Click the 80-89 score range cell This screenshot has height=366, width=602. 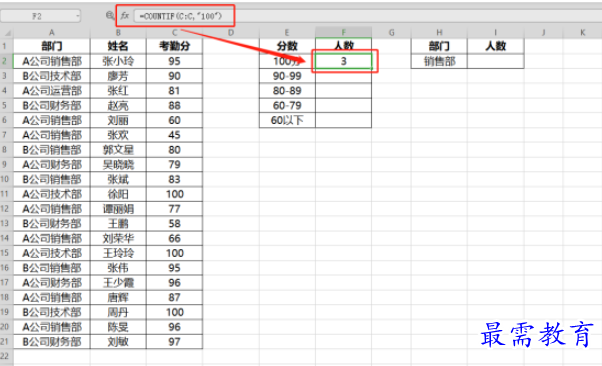coord(287,91)
